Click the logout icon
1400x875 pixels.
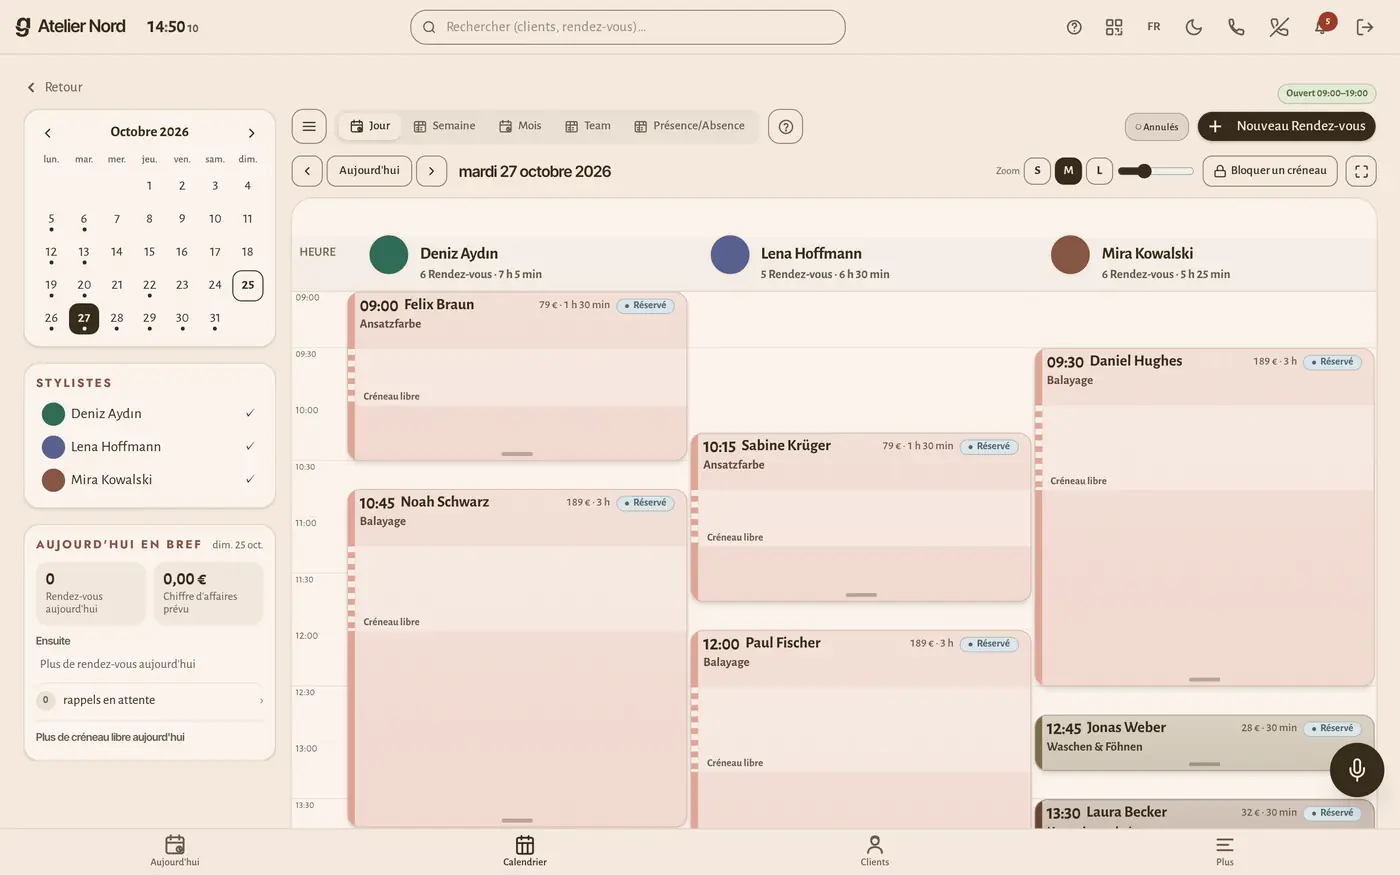pyautogui.click(x=1365, y=27)
